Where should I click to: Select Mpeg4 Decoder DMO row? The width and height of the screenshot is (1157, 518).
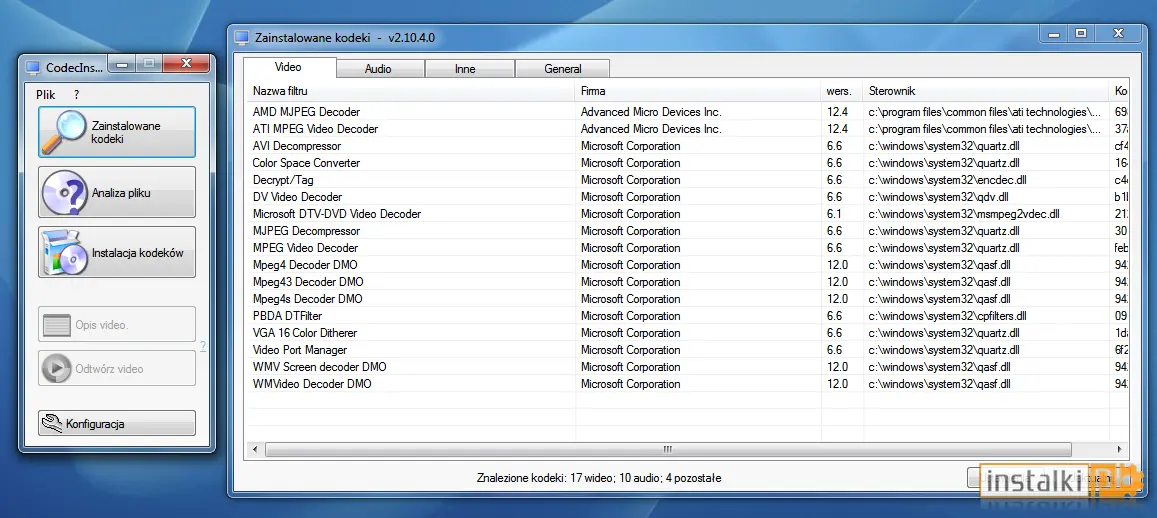(688, 265)
